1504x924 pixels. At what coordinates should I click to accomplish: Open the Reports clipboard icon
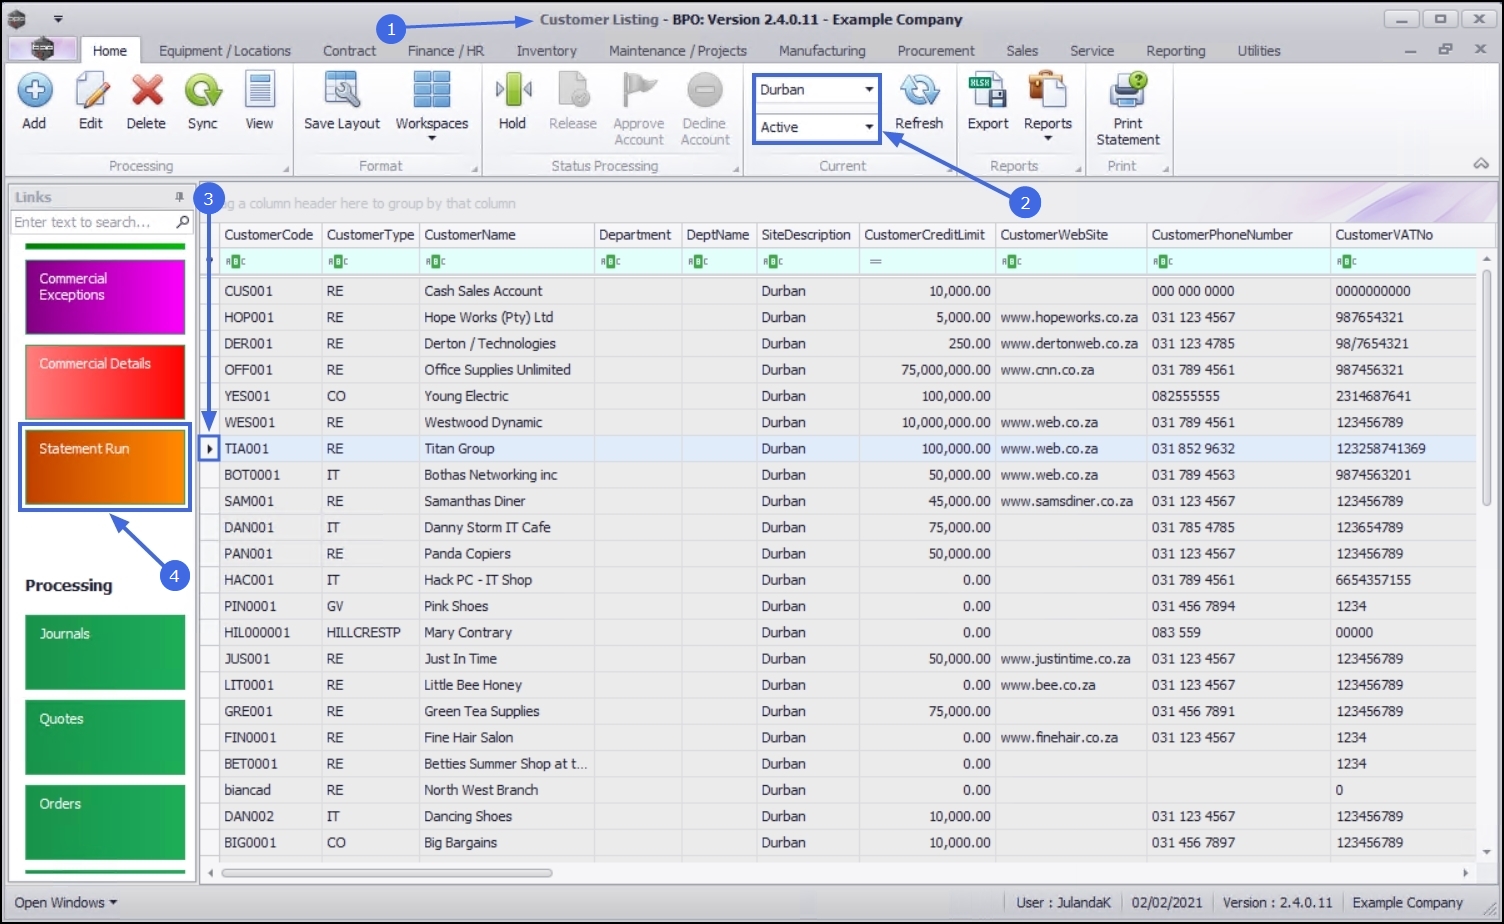tap(1048, 90)
